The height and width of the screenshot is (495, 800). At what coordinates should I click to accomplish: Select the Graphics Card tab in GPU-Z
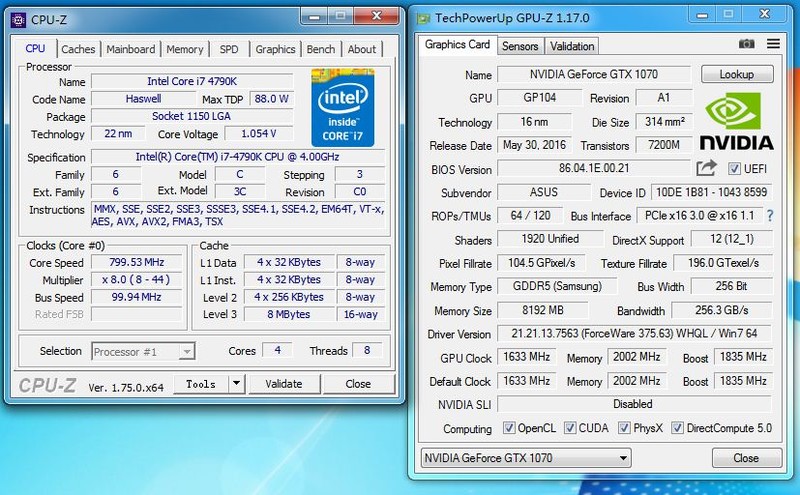click(457, 44)
